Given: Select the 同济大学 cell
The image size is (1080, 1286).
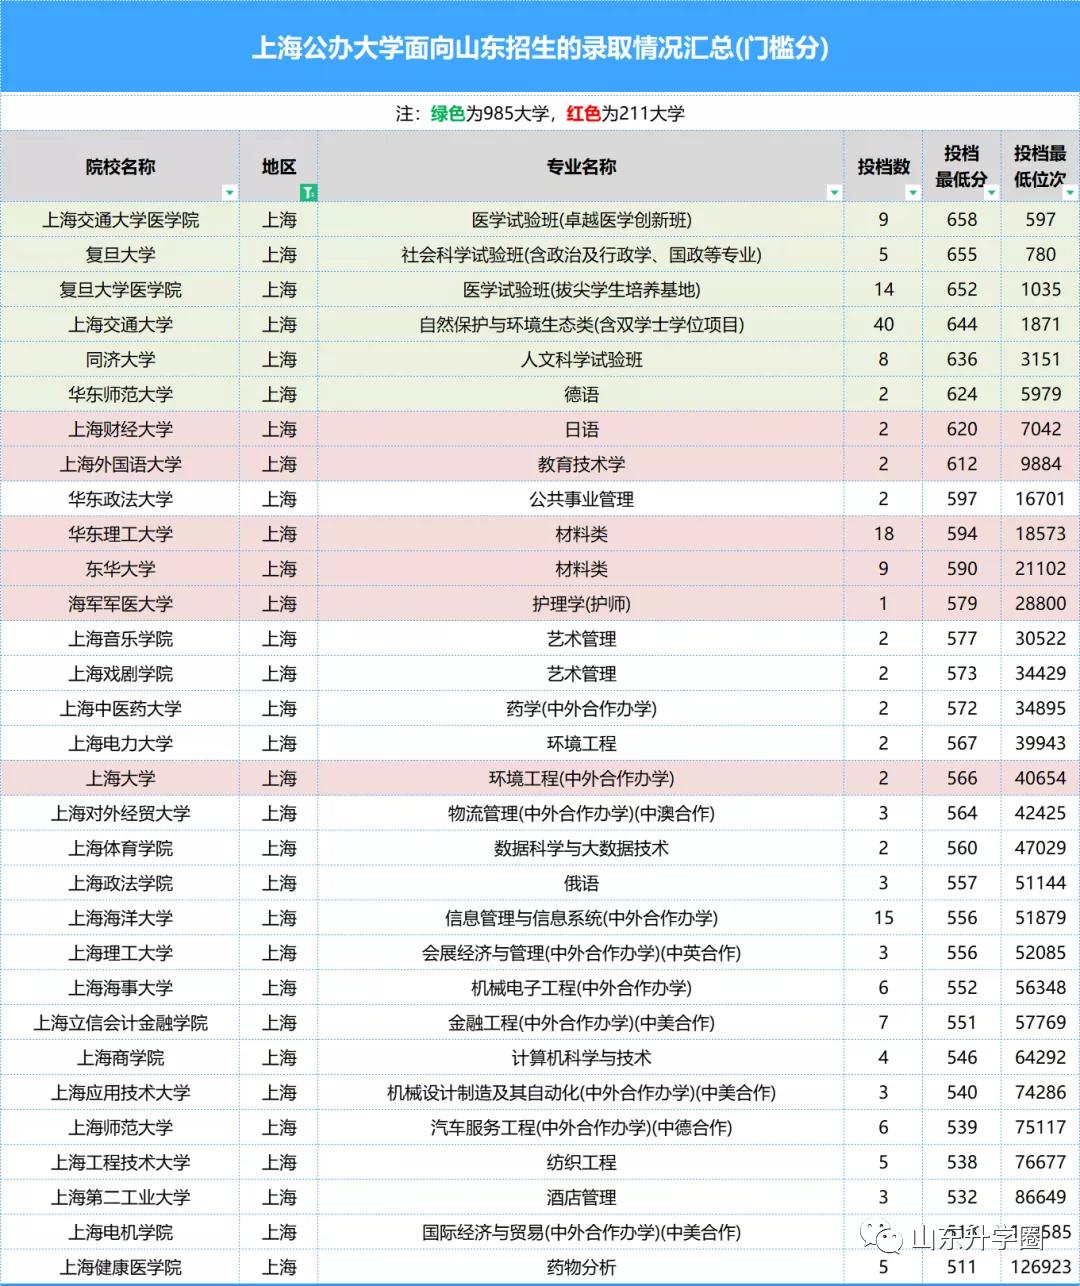Looking at the screenshot, I should tap(120, 359).
